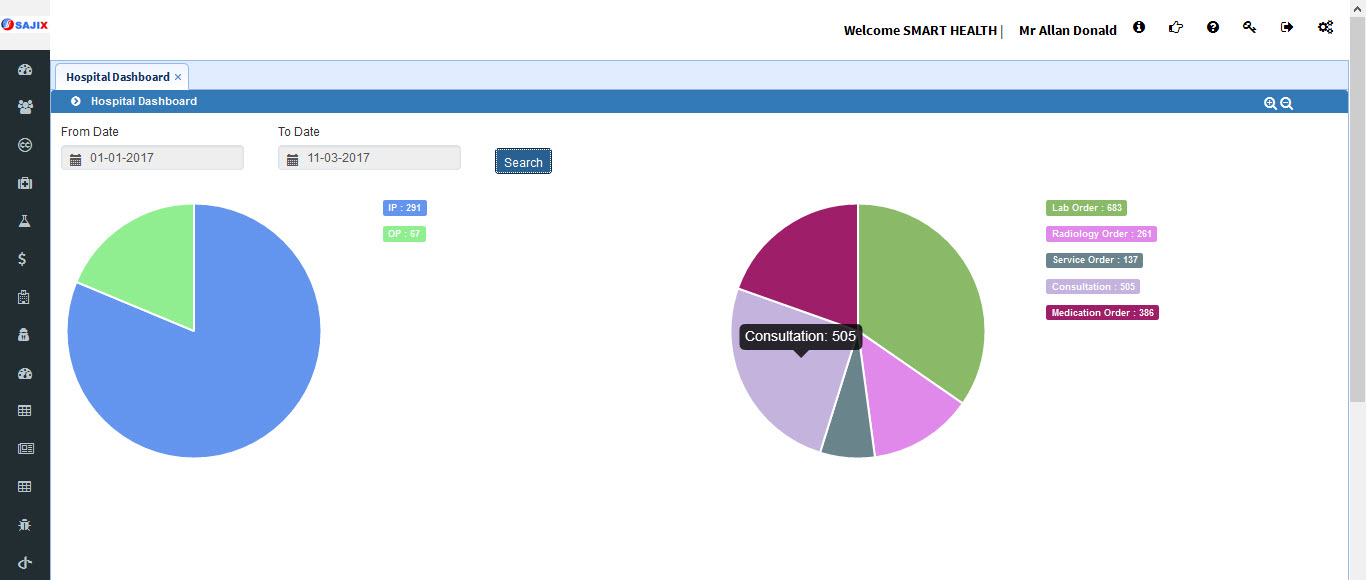This screenshot has width=1366, height=580.
Task: Click the green Lab Order pie slice
Action: (920, 300)
